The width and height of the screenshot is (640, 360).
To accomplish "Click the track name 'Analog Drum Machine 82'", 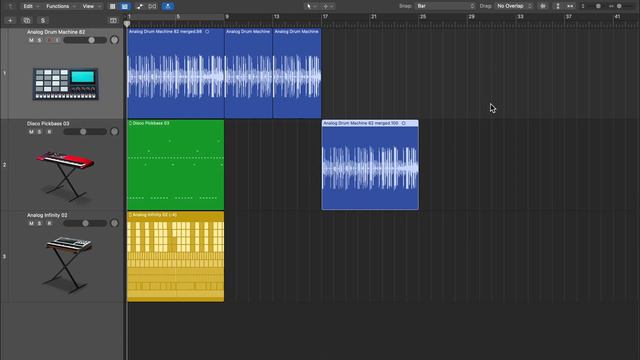I will coord(56,32).
